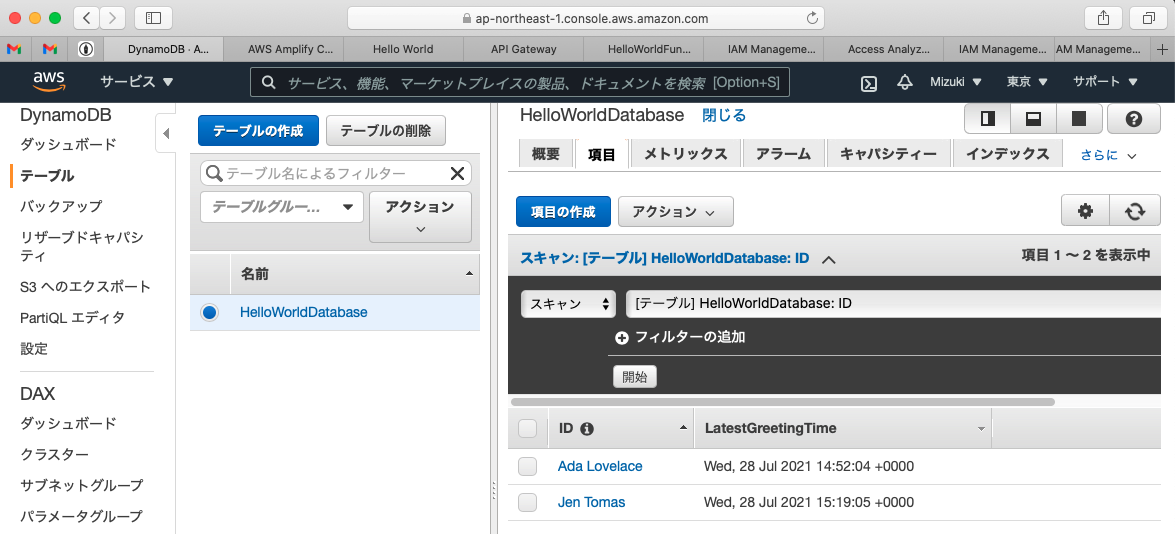Screen dimensions: 1175x534
Task: Launch AWS CloudShell icon
Action: pos(869,83)
